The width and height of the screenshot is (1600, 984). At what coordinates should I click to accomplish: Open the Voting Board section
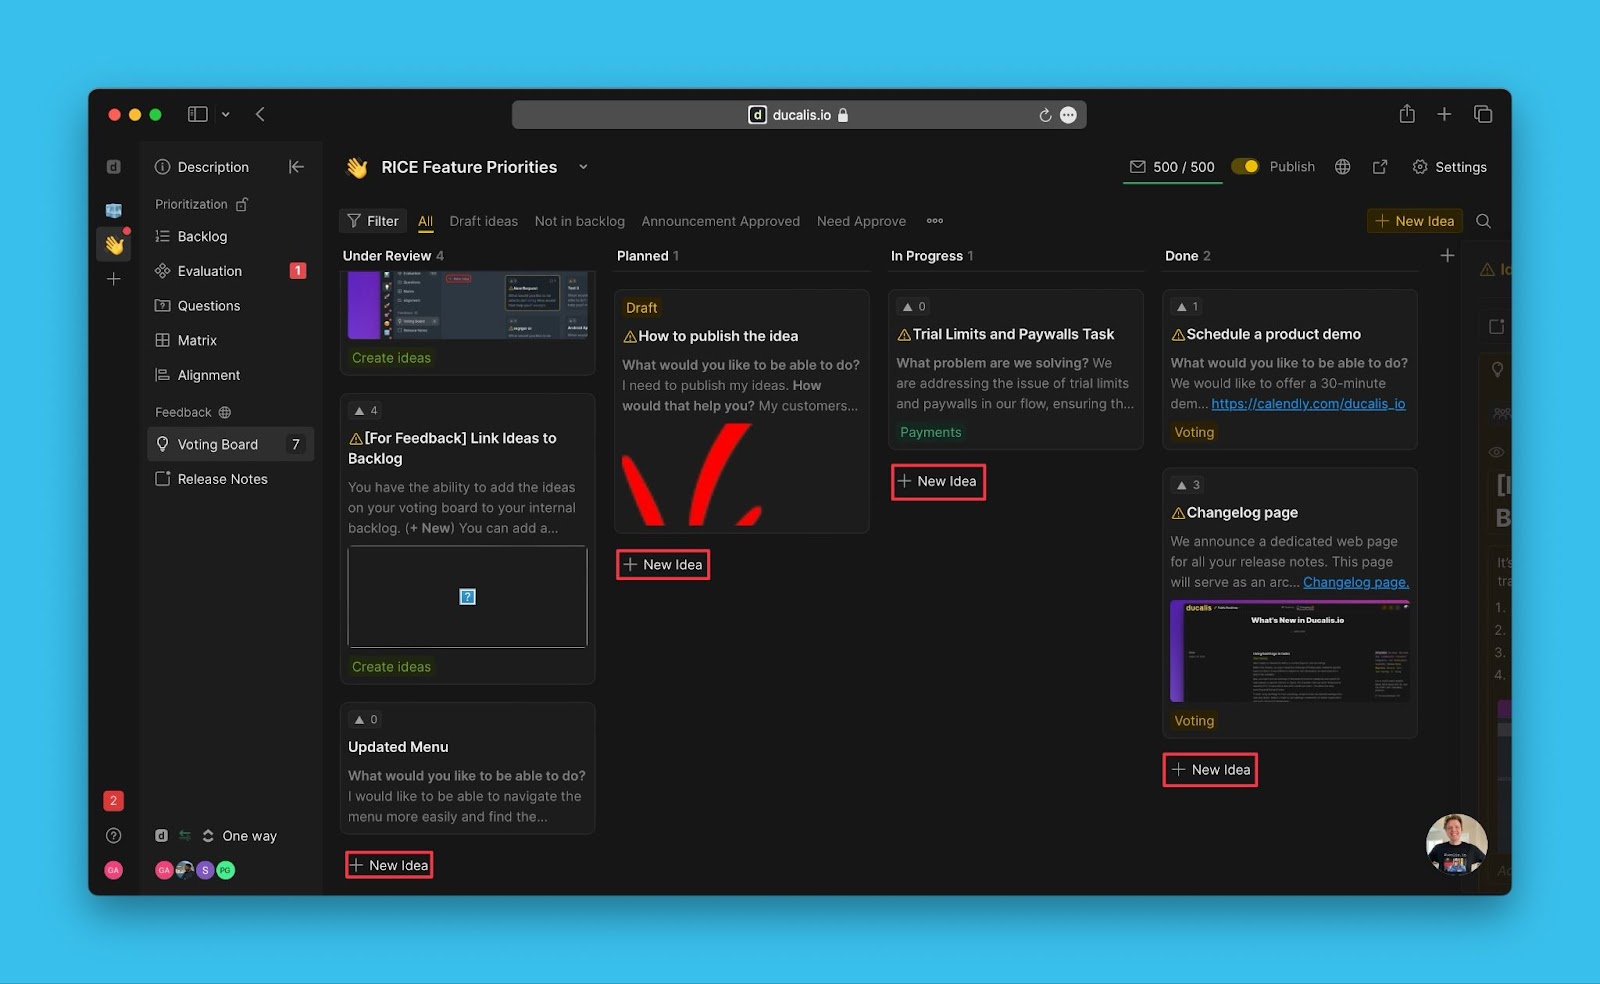tap(217, 444)
